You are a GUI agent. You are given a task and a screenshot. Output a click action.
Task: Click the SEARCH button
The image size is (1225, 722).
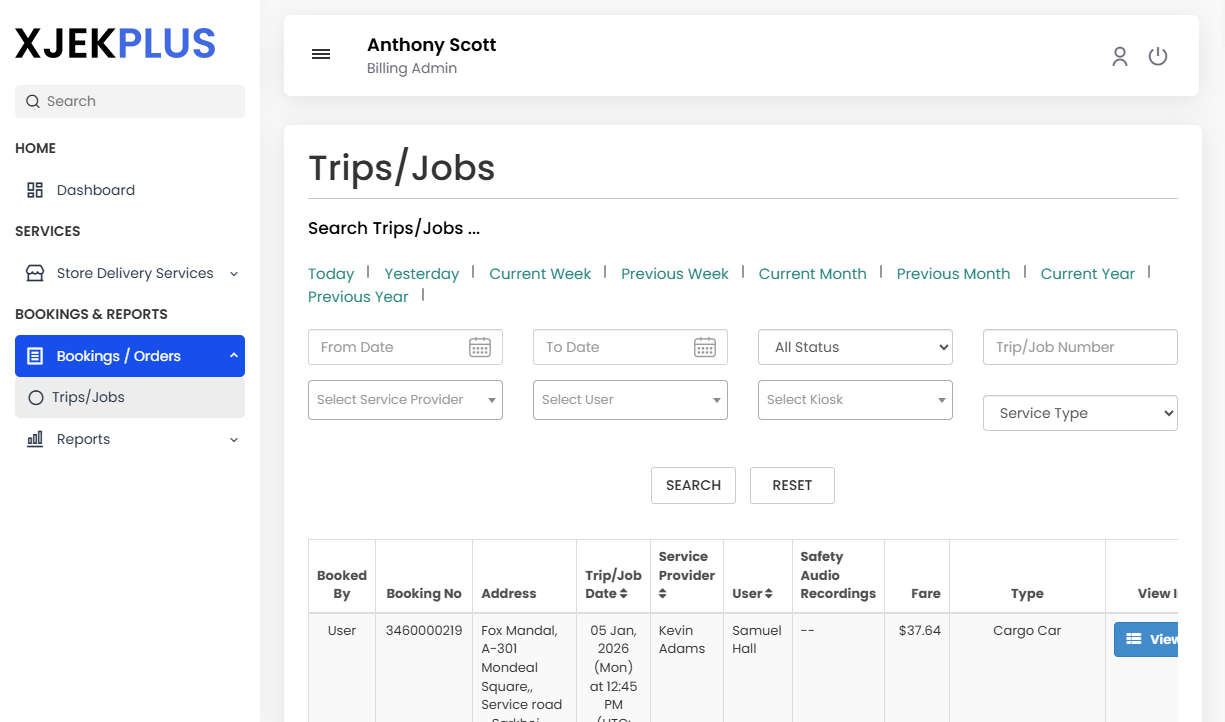pyautogui.click(x=693, y=485)
